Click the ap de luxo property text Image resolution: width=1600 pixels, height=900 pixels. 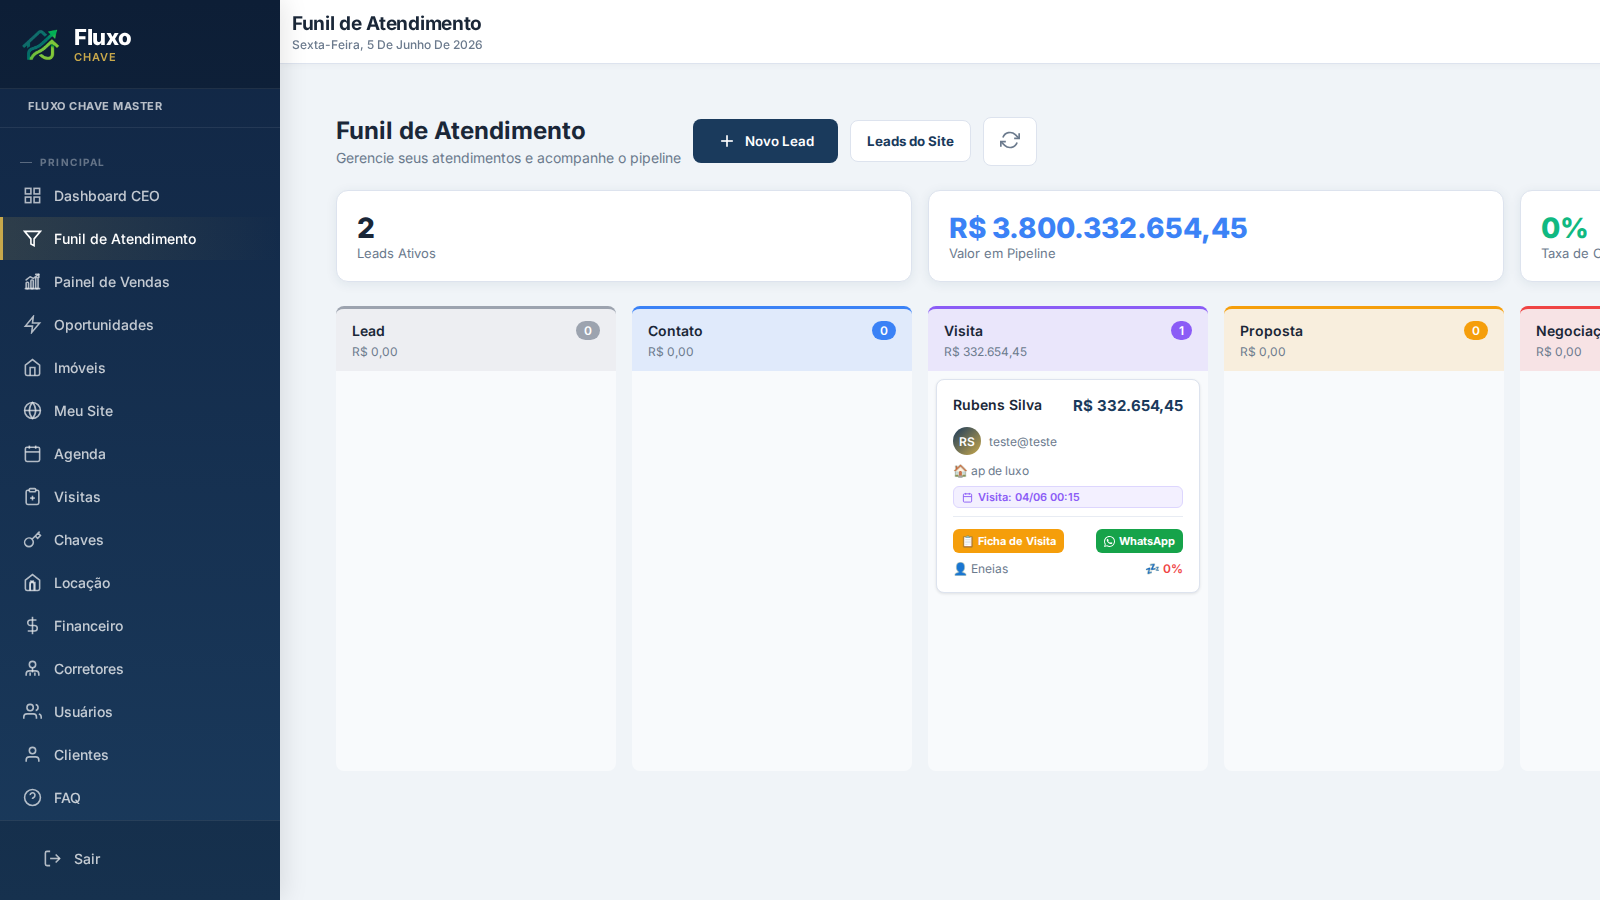[1000, 471]
